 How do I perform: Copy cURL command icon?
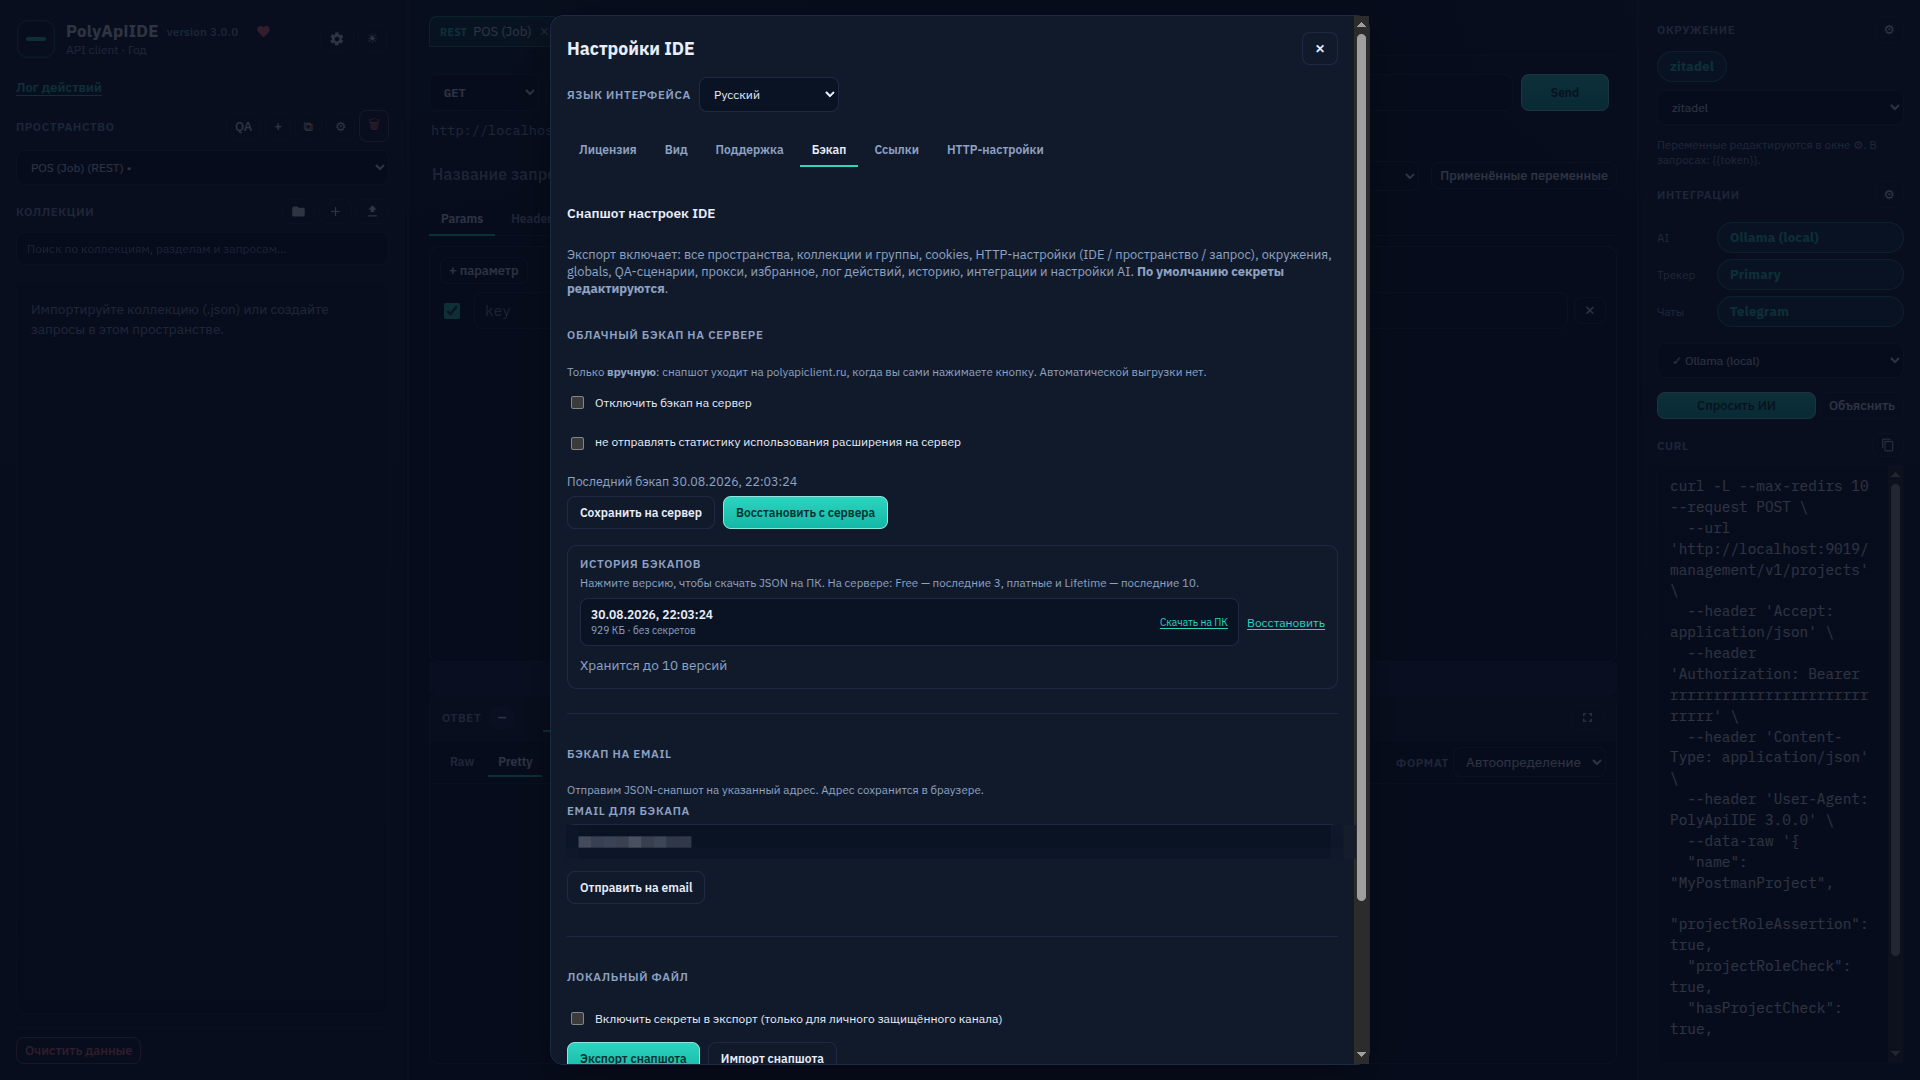[x=1887, y=445]
